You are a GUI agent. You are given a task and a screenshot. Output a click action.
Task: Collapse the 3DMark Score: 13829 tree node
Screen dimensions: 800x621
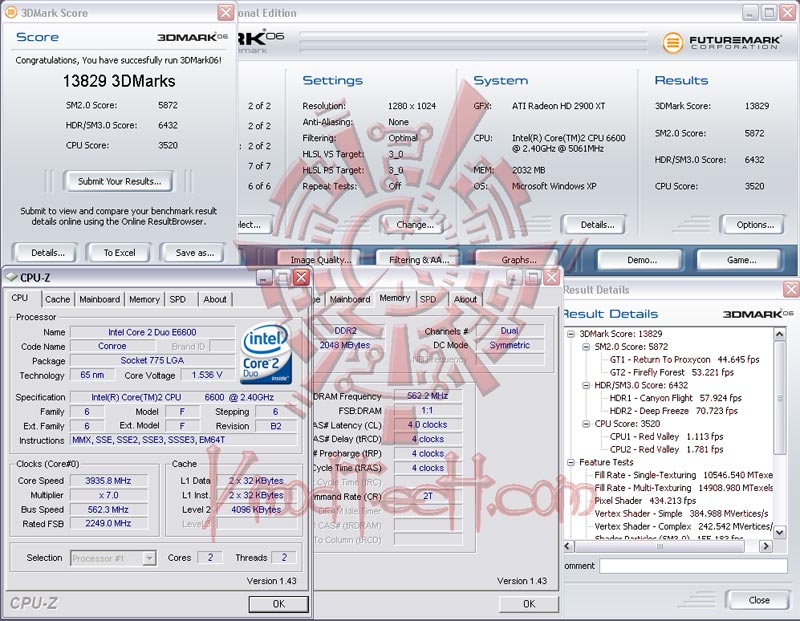(571, 334)
